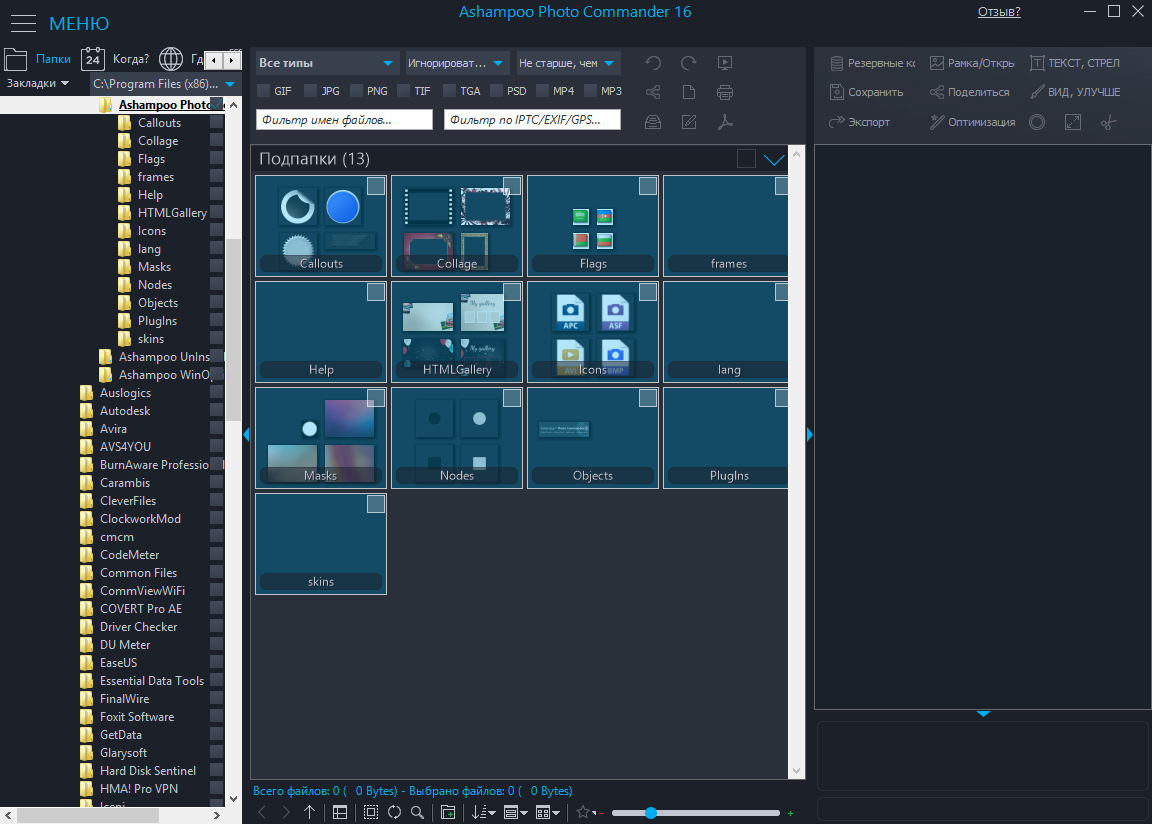This screenshot has height=824, width=1152.
Task: Click the printer icon
Action: tap(725, 93)
